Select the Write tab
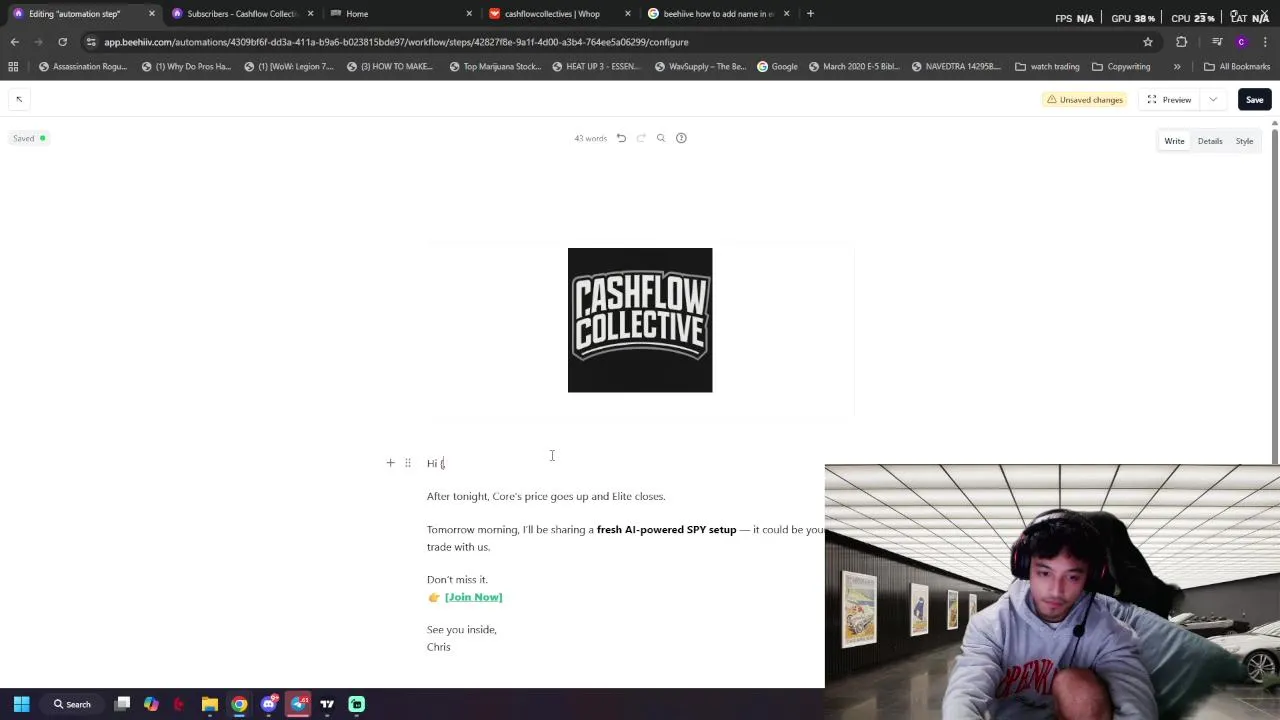 [x=1174, y=141]
